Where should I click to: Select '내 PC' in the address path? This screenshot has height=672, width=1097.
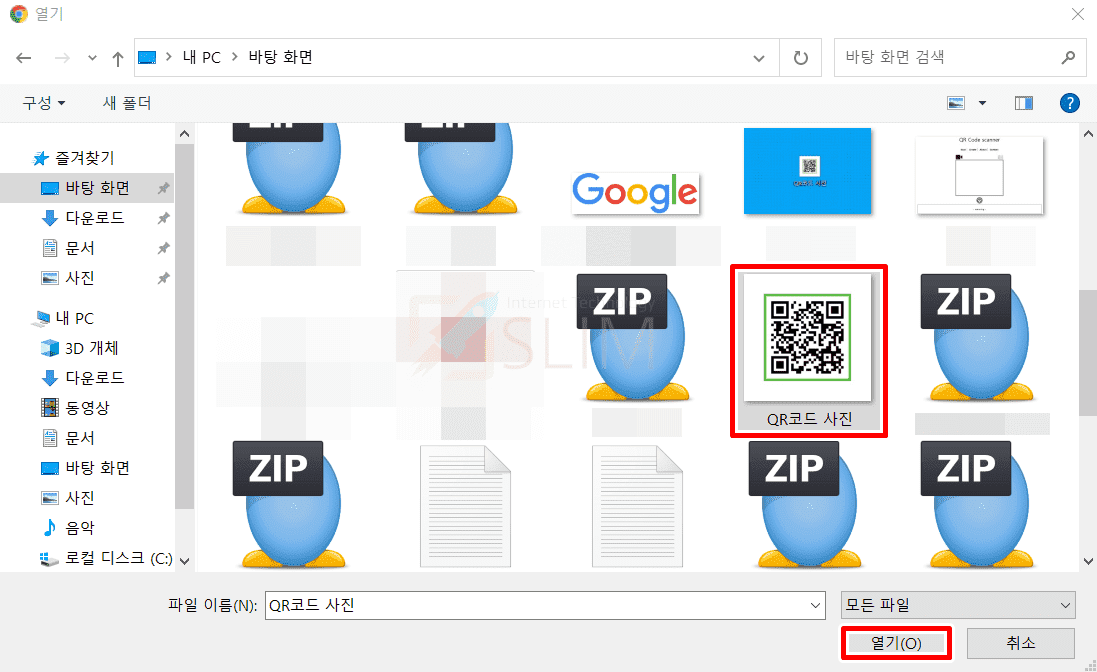[x=201, y=57]
